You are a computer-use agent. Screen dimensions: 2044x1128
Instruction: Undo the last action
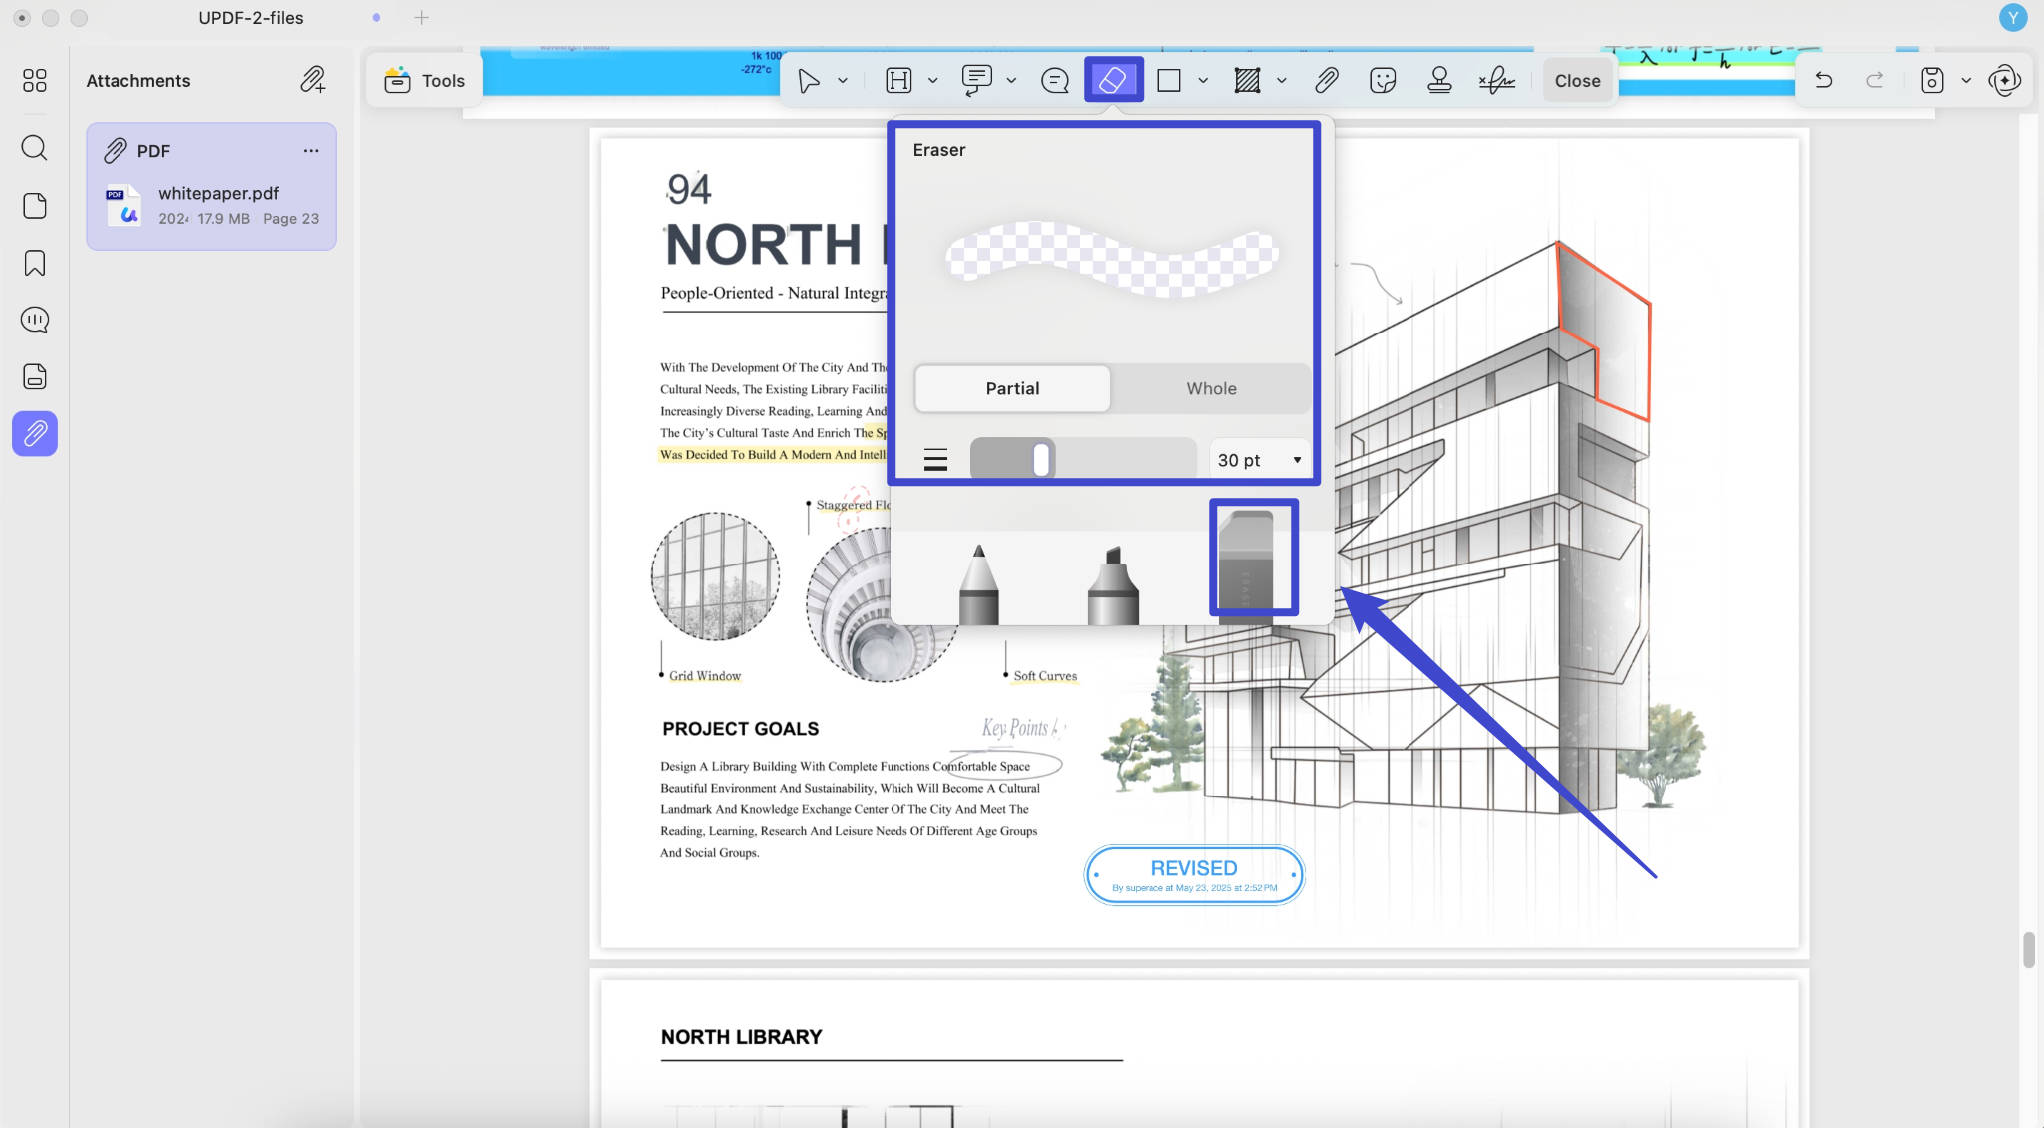(x=1824, y=80)
